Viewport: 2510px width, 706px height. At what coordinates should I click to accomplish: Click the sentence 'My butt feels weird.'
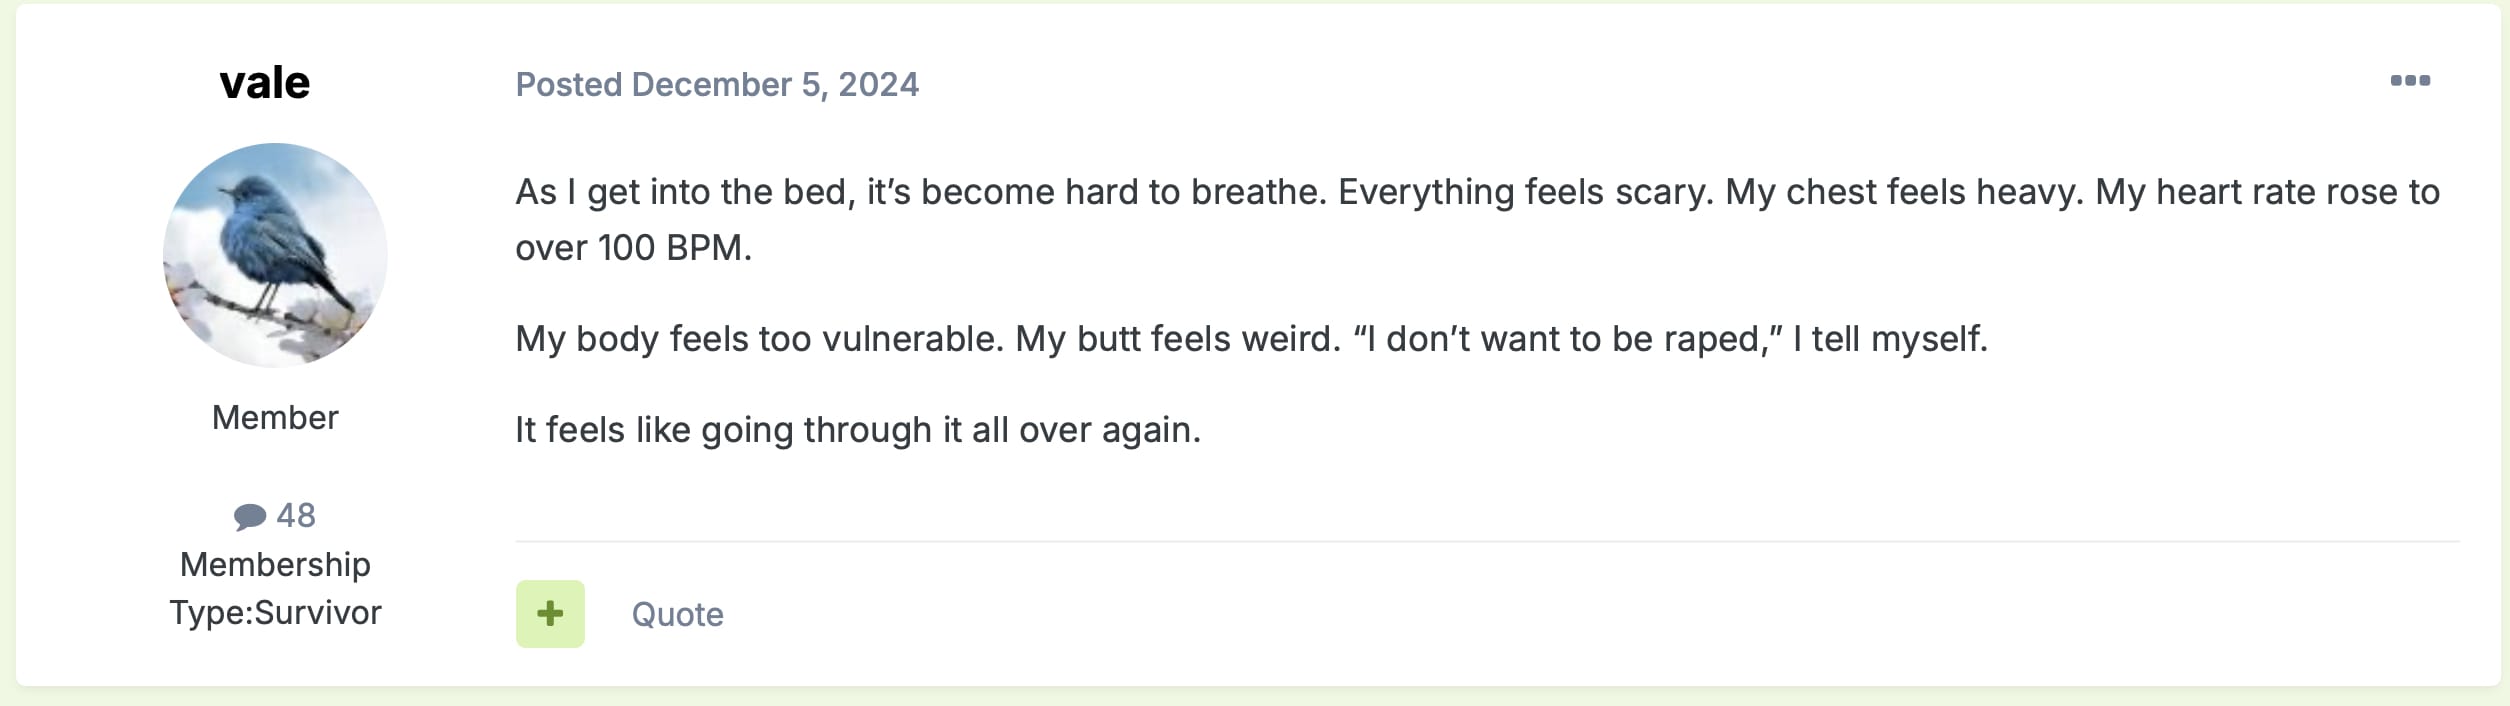[1178, 339]
